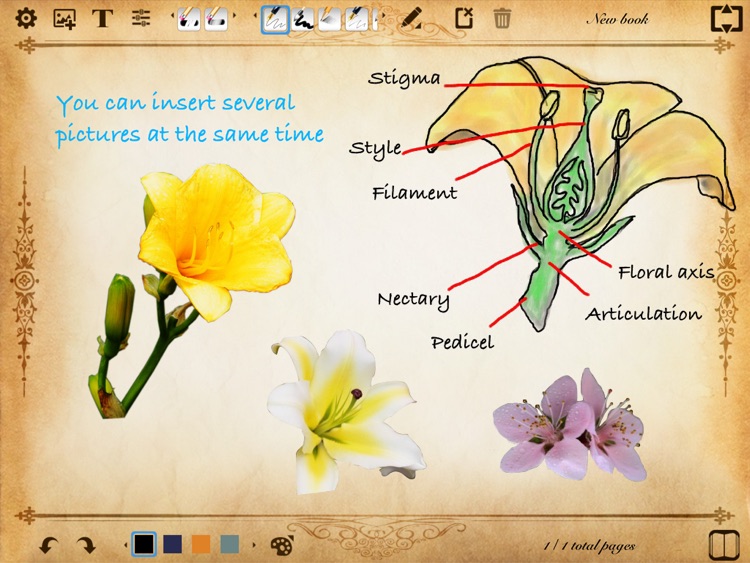Image resolution: width=750 pixels, height=563 pixels.
Task: Undo the last stroke
Action: tap(48, 545)
